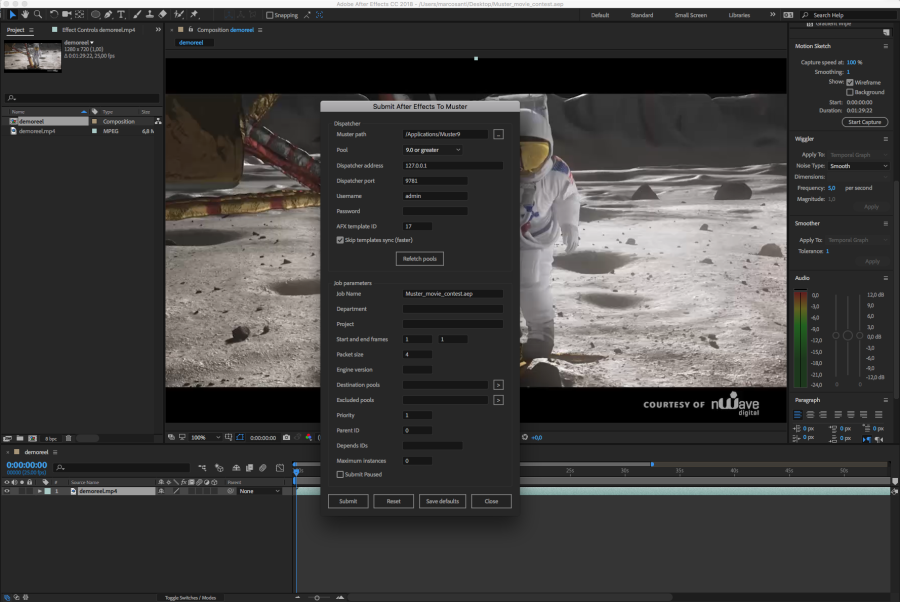Take a snapshot with the camera icon

pyautogui.click(x=286, y=437)
